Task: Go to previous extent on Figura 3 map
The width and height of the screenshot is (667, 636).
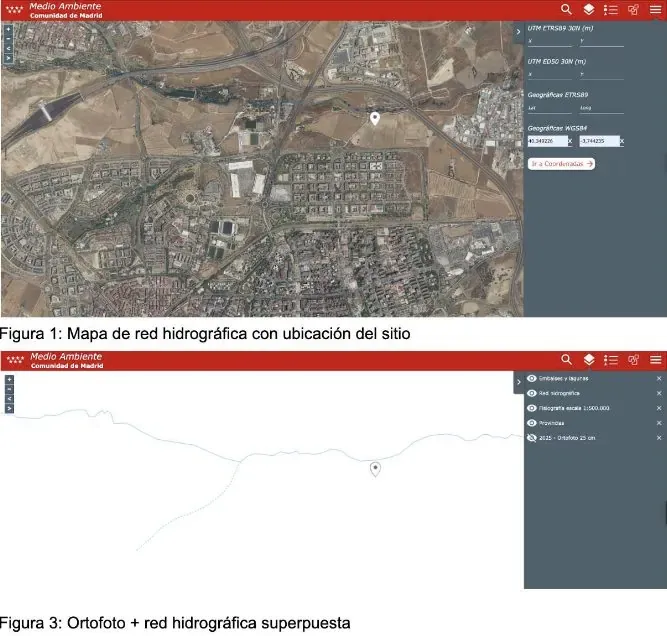Action: point(9,399)
